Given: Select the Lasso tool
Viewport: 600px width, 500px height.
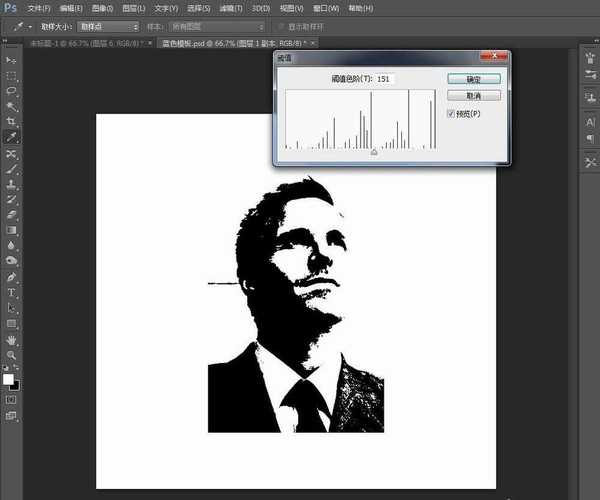Looking at the screenshot, I should (12, 90).
